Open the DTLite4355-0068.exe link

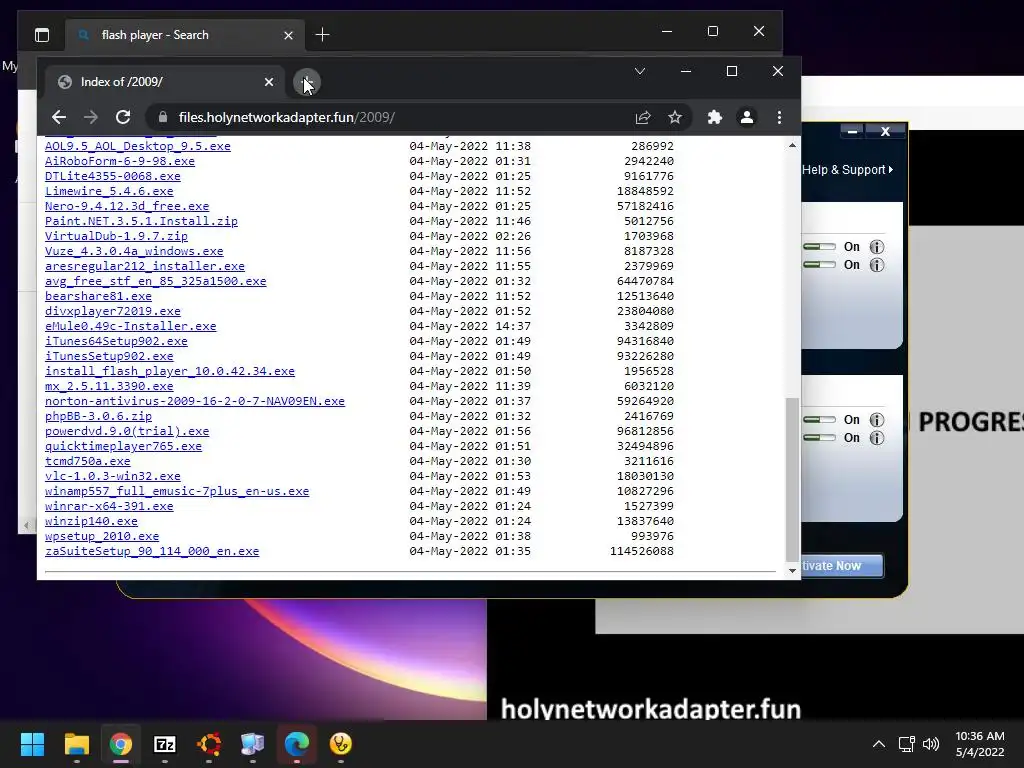click(x=112, y=176)
